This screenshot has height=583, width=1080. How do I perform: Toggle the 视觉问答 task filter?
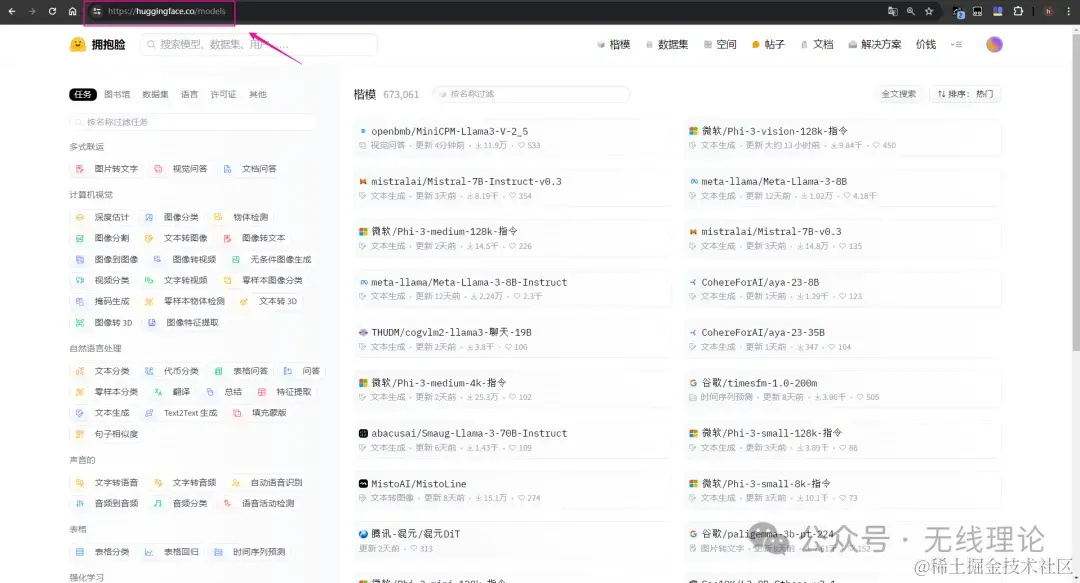(180, 169)
